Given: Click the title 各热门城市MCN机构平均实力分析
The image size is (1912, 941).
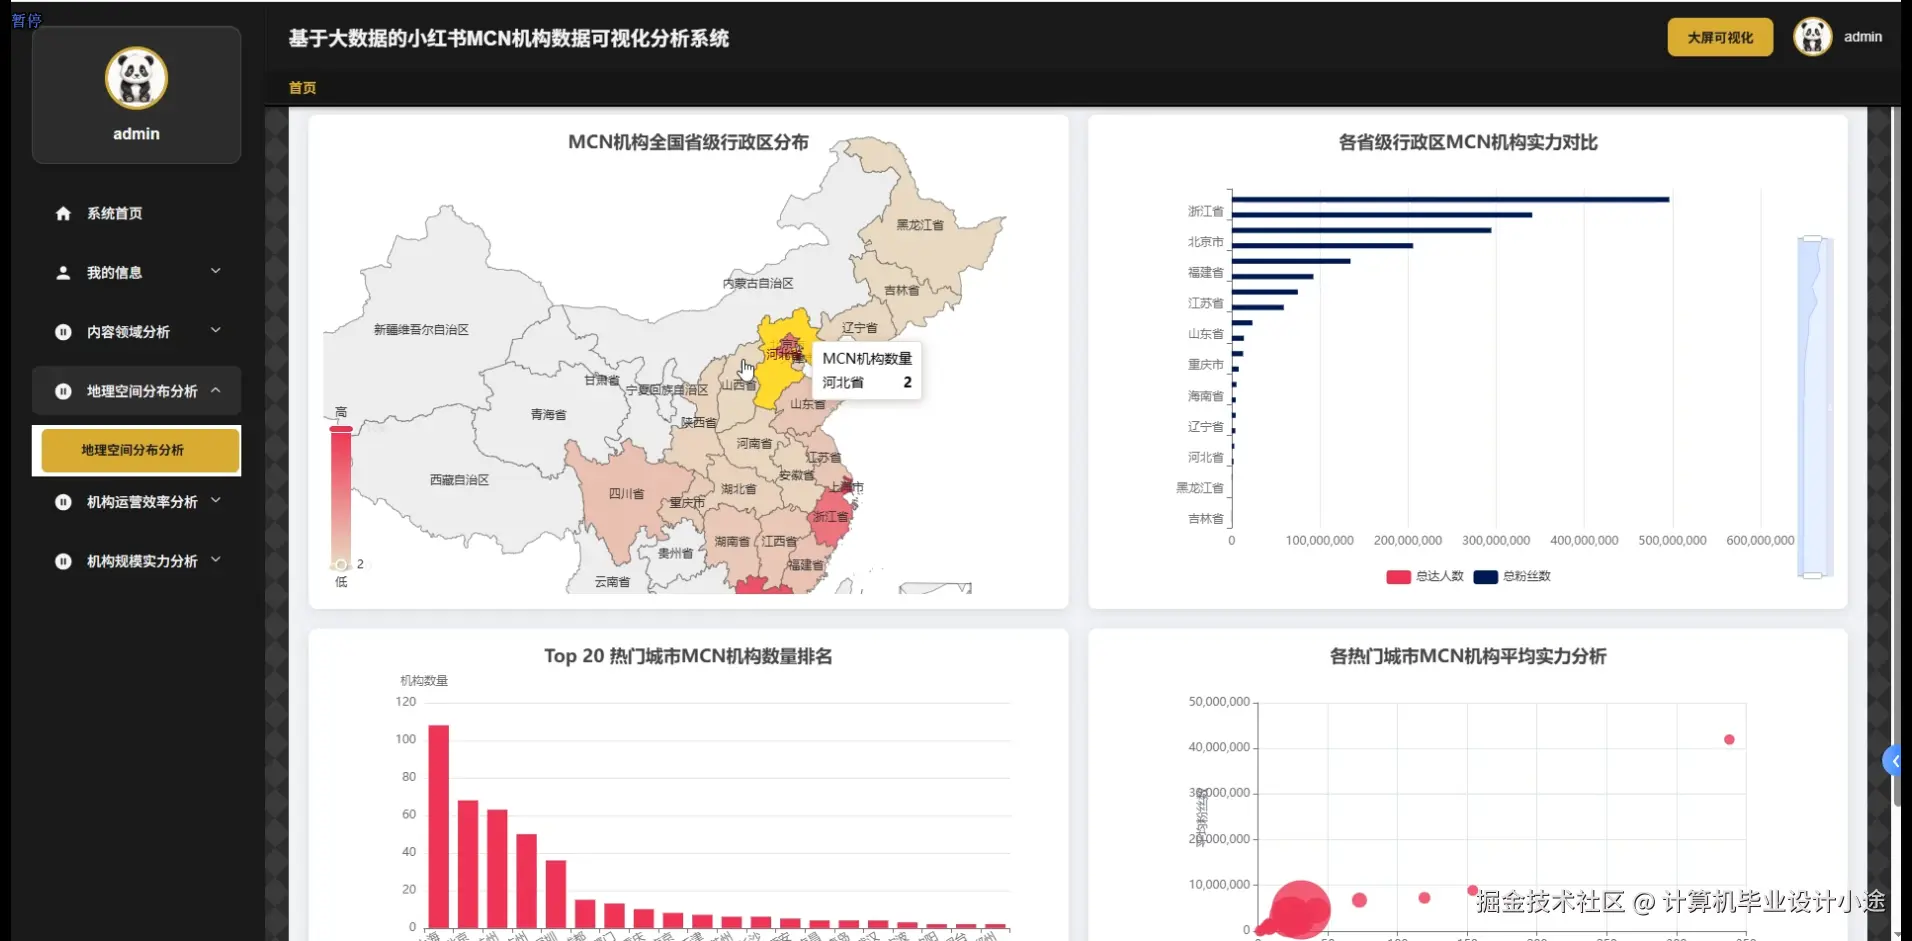Looking at the screenshot, I should (x=1468, y=657).
